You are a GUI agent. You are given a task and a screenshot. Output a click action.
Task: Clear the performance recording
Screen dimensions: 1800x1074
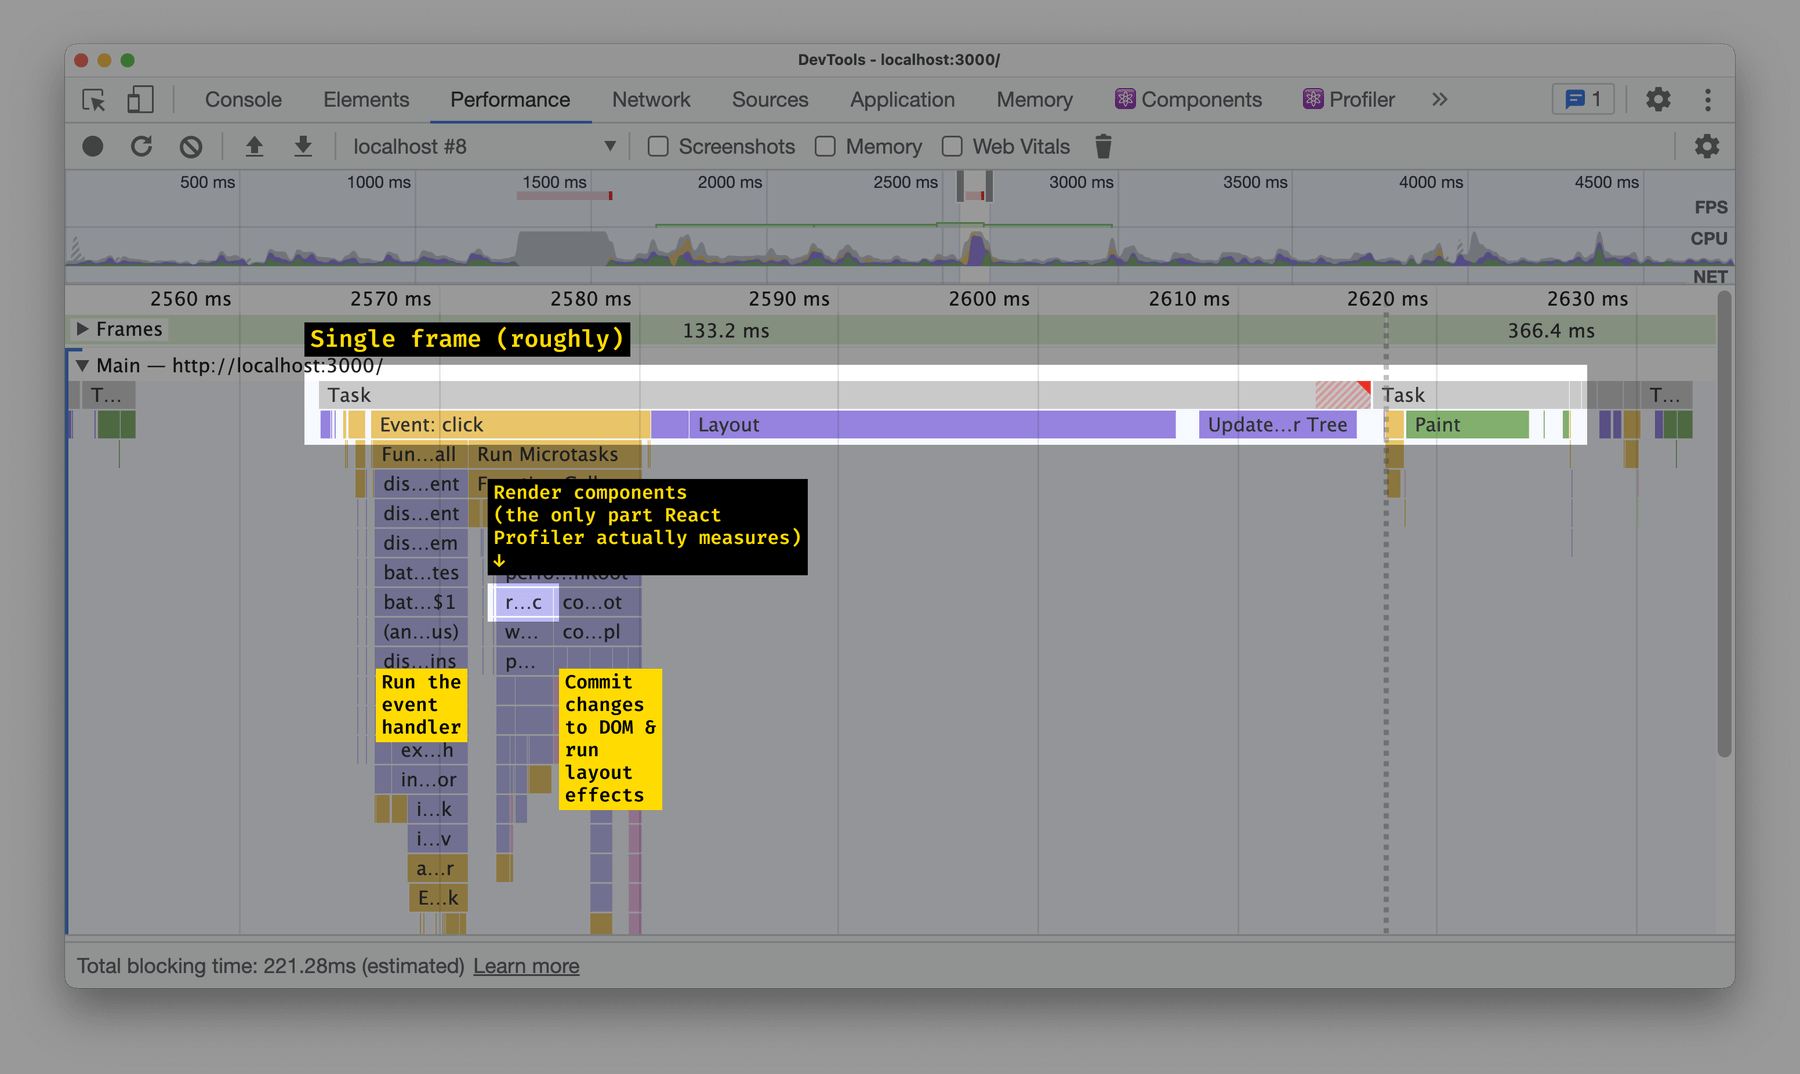click(191, 147)
